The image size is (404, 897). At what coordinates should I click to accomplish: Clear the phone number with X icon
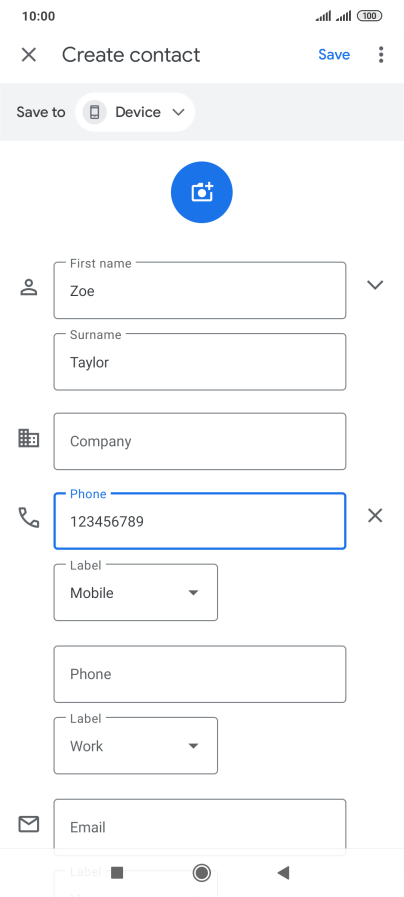click(x=375, y=516)
